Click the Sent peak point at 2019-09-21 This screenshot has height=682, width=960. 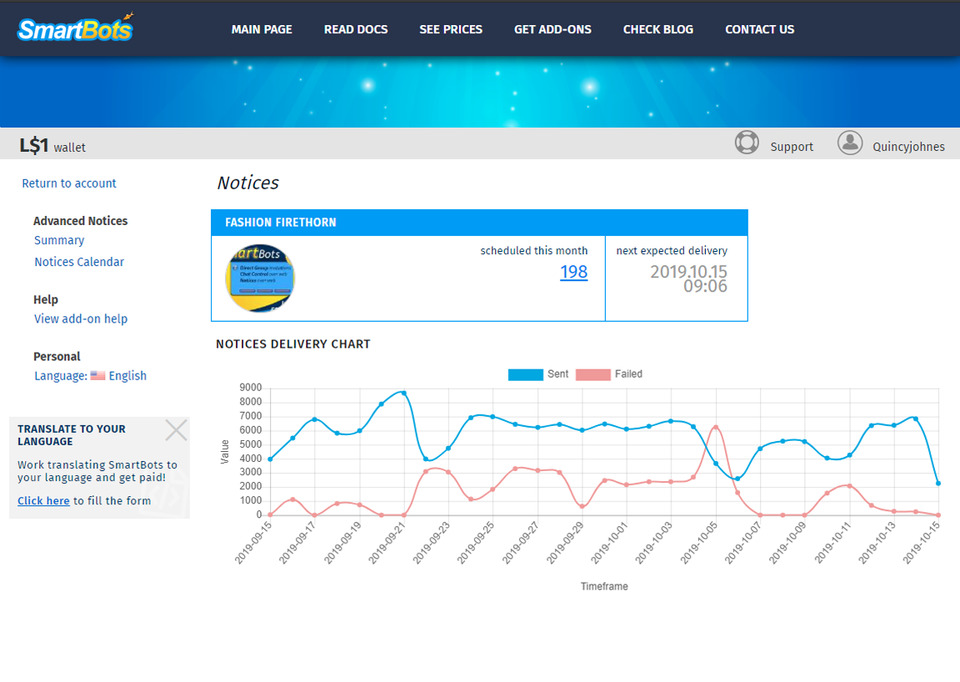403,393
